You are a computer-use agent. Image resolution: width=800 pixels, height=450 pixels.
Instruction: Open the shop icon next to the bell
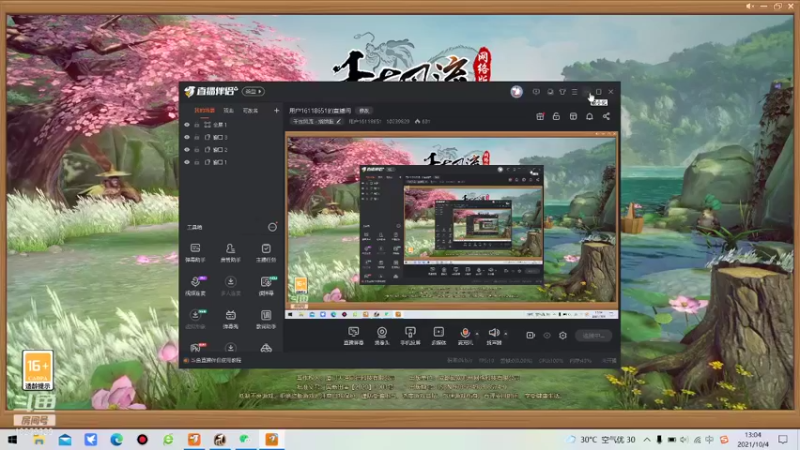click(x=573, y=116)
